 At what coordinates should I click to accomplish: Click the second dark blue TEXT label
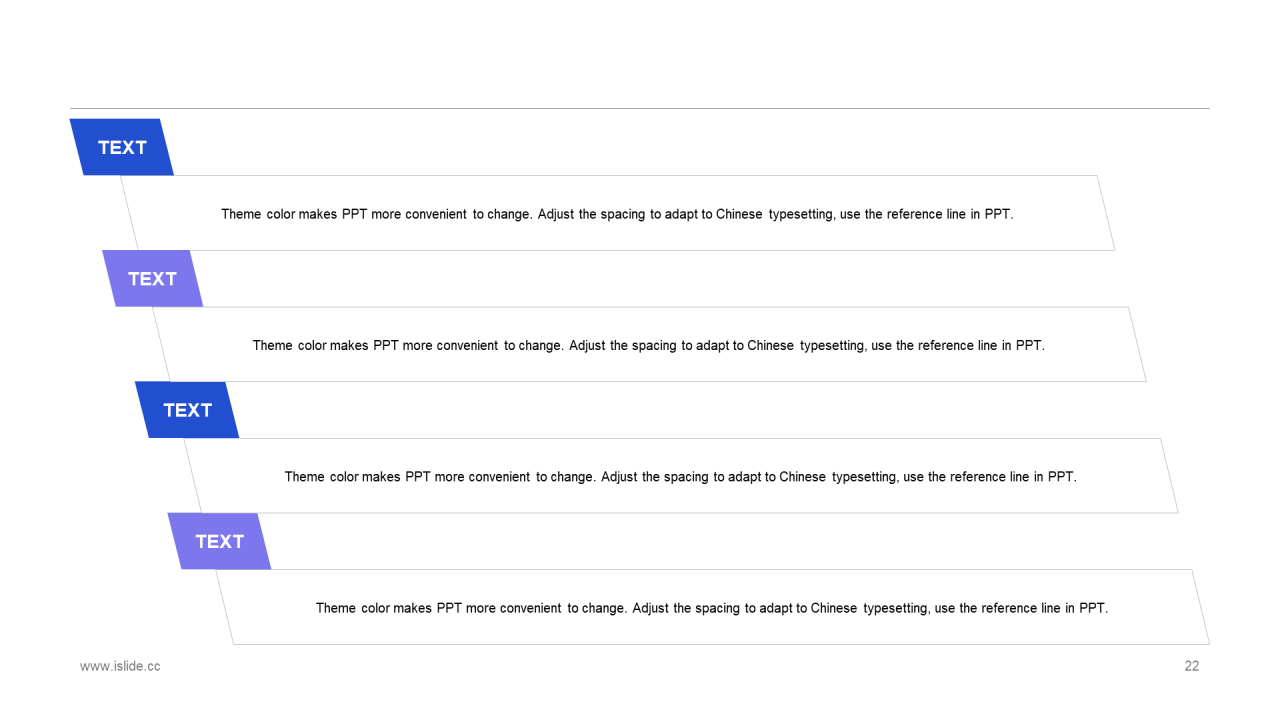187,410
